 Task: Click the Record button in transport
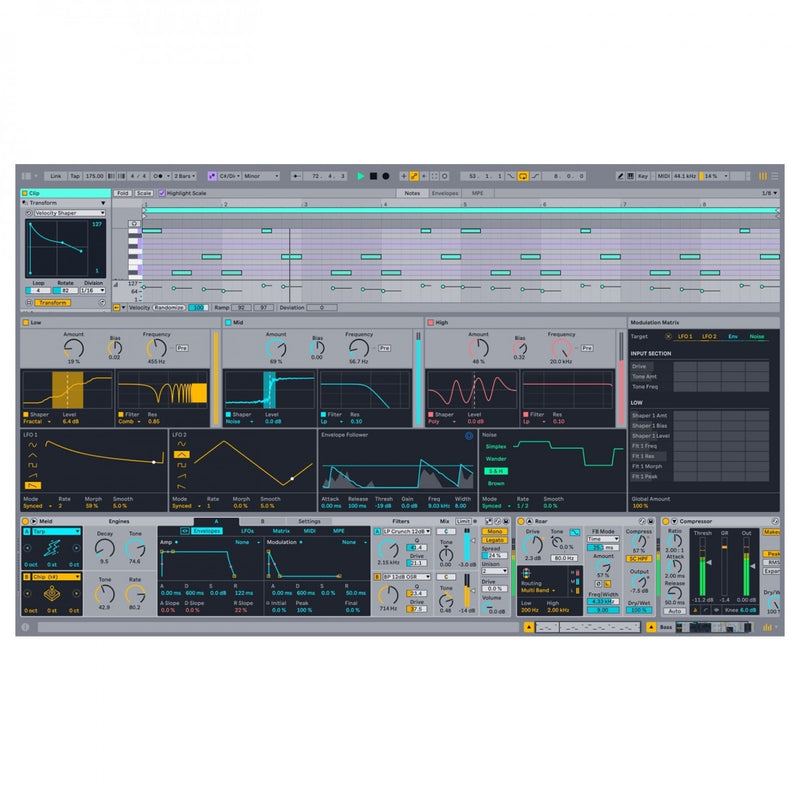[385, 176]
